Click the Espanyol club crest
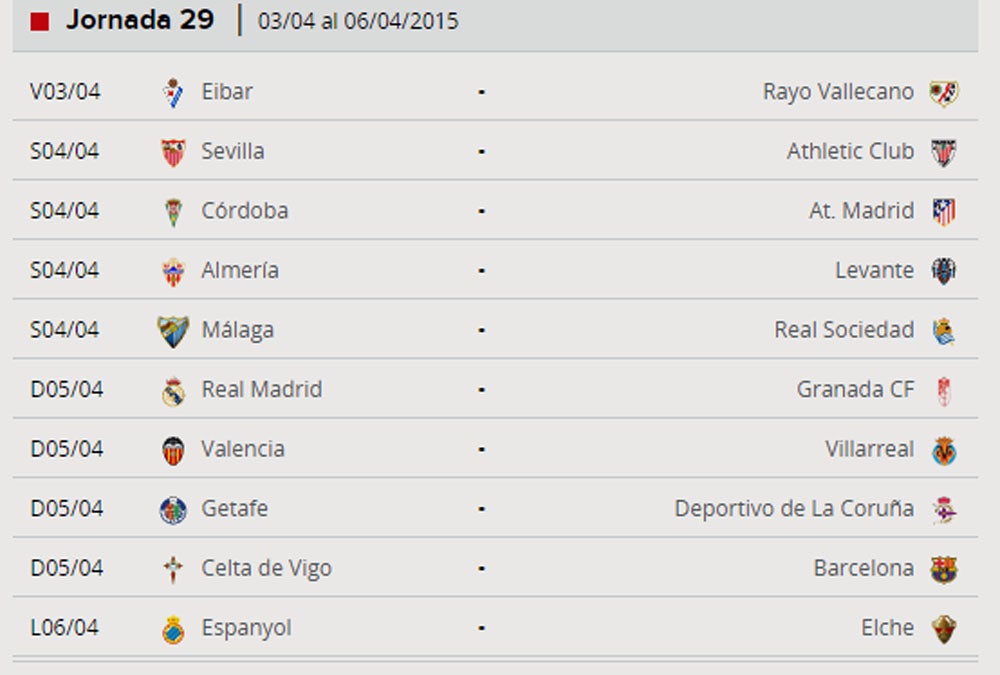Screen dimensions: 1000x675 (174, 629)
